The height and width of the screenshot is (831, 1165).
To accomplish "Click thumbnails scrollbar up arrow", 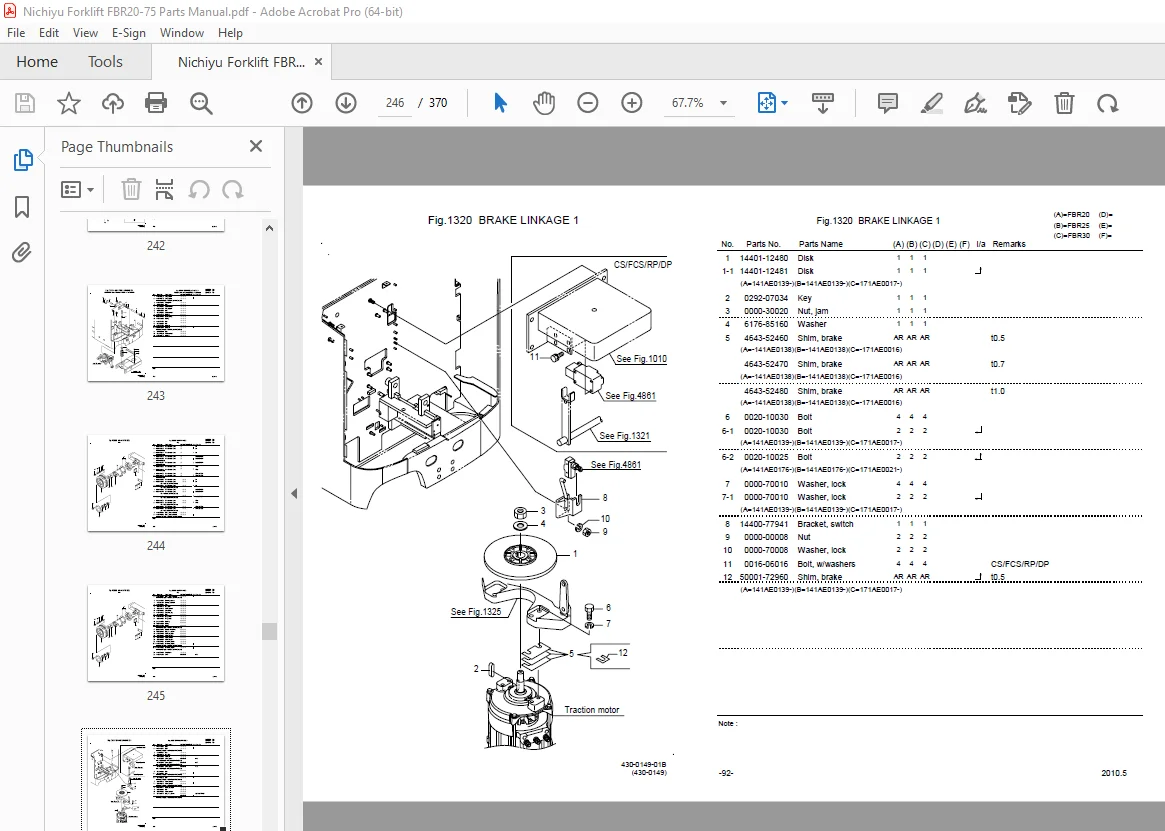I will coord(270,228).
